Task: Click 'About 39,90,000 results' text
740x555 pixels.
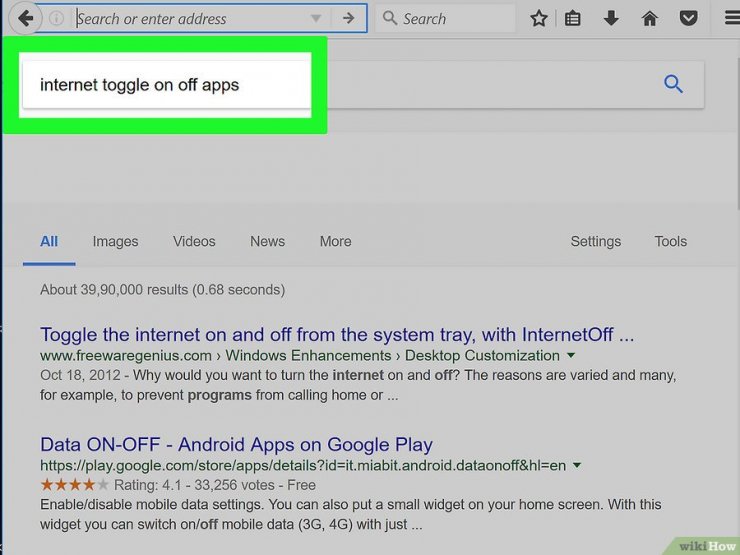Action: [x=162, y=289]
